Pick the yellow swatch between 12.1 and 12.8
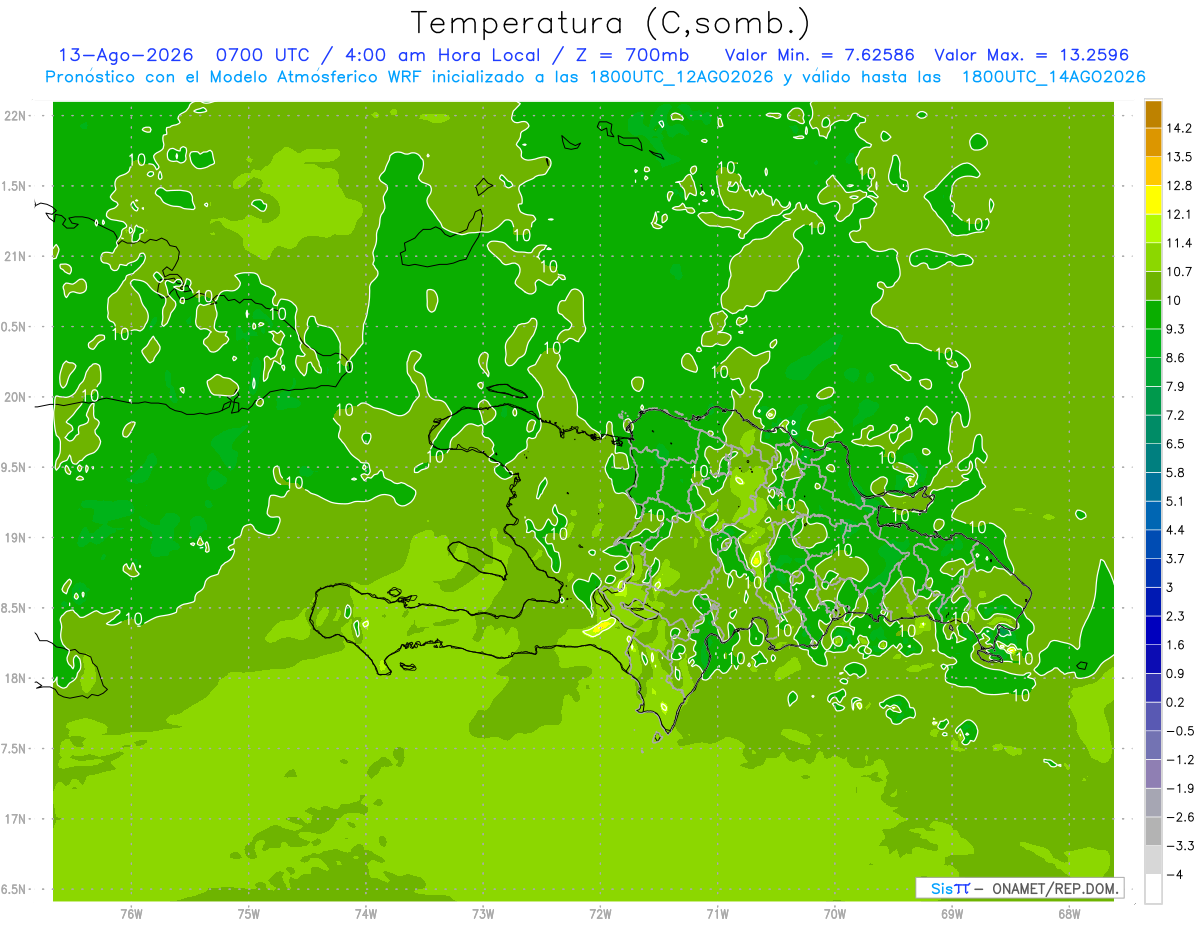The width and height of the screenshot is (1200, 927). [1153, 200]
